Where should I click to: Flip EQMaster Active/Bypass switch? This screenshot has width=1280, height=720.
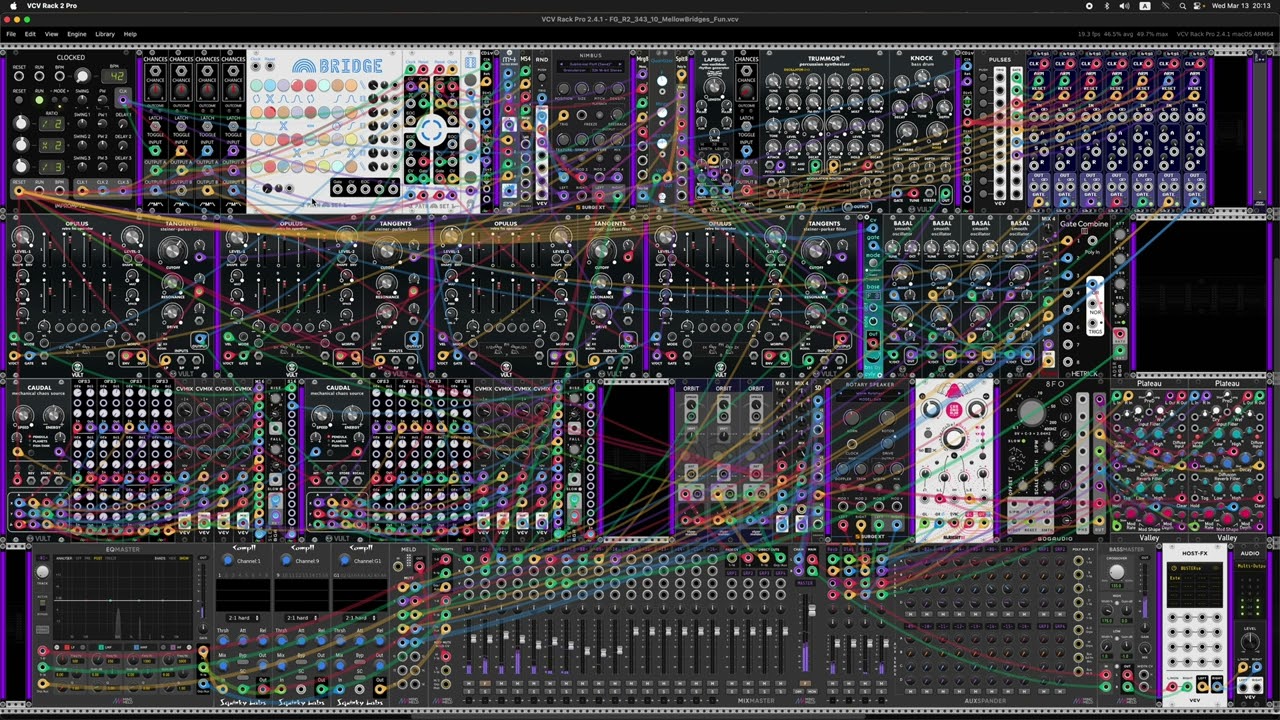click(42, 605)
